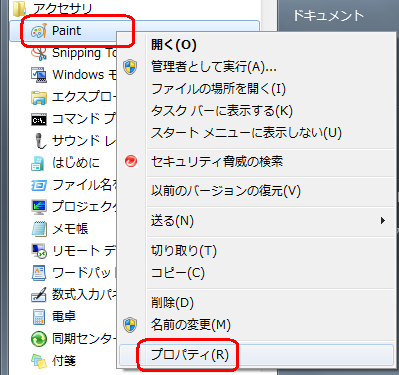Click the メモ帳 notepad icon
Image resolution: width=399 pixels, height=375 pixels.
(39, 229)
